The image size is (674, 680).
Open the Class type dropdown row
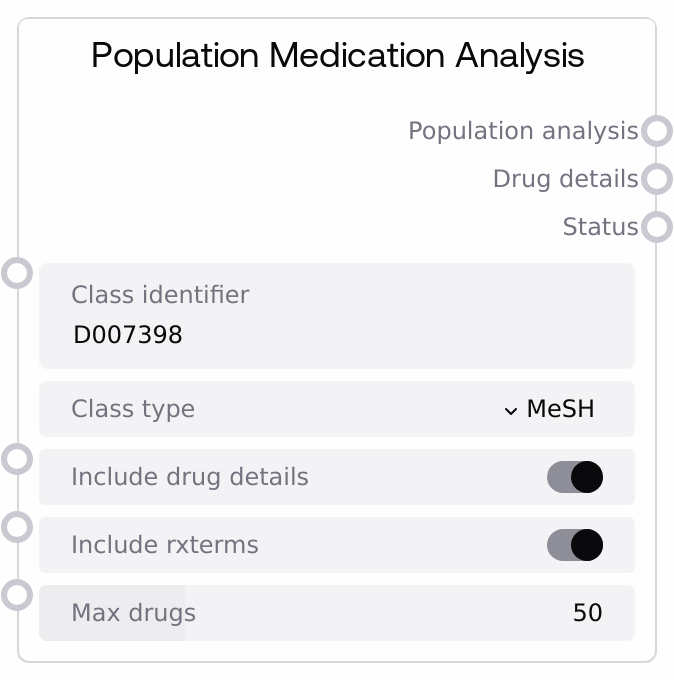(336, 409)
